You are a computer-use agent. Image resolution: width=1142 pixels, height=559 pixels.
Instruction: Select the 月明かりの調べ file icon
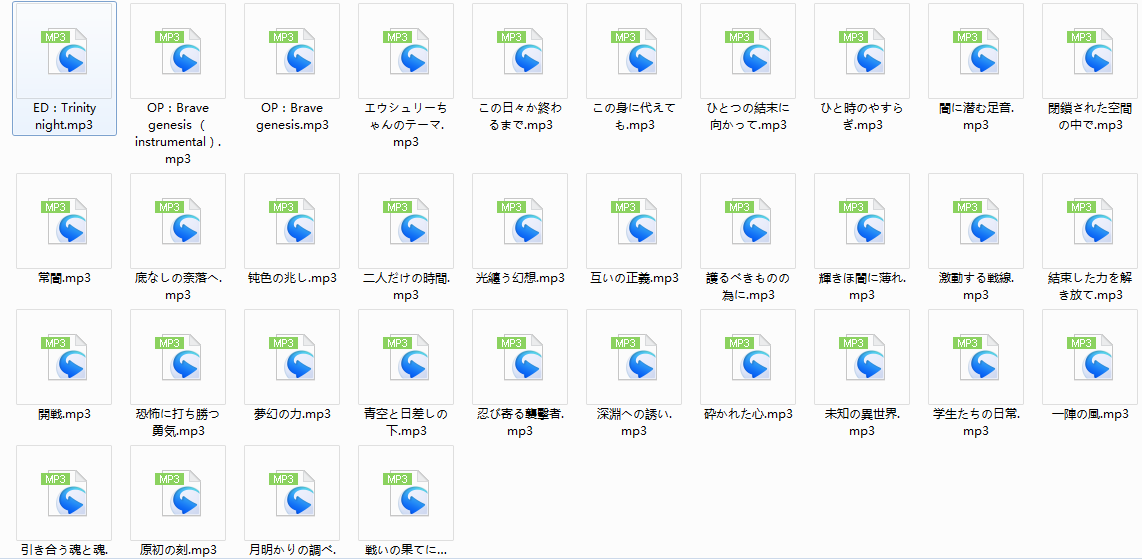point(292,493)
